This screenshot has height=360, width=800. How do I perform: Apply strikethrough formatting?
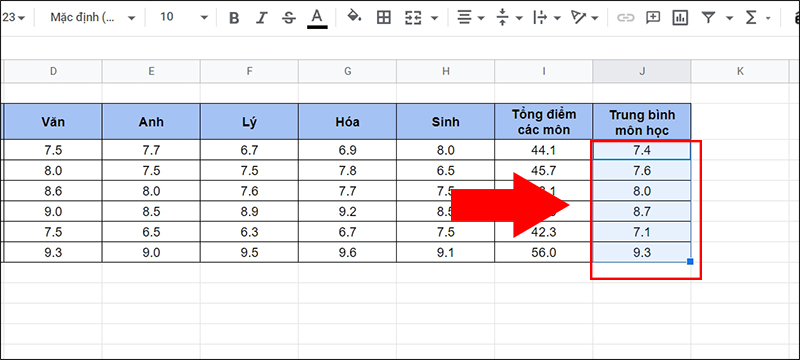click(x=289, y=18)
